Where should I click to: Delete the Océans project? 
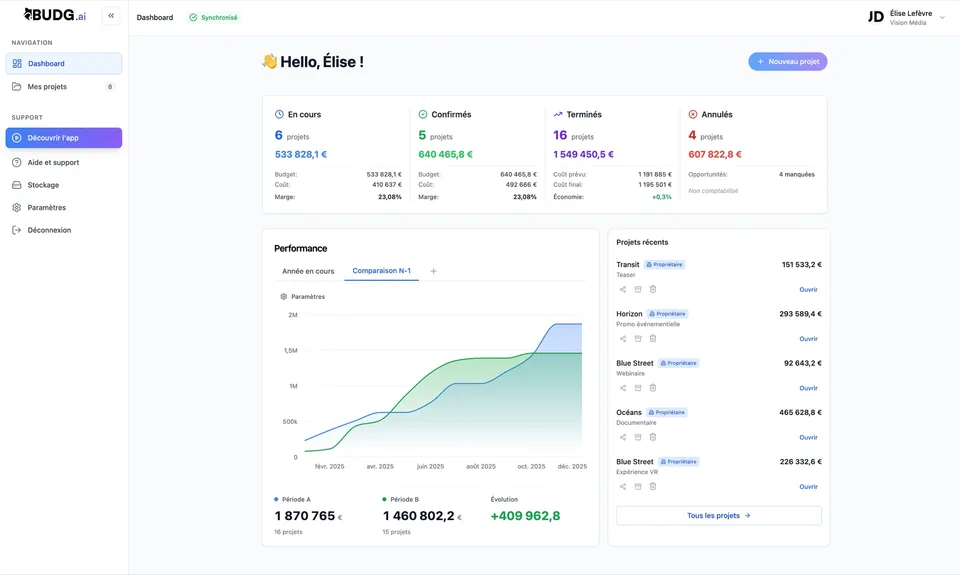pyautogui.click(x=653, y=437)
